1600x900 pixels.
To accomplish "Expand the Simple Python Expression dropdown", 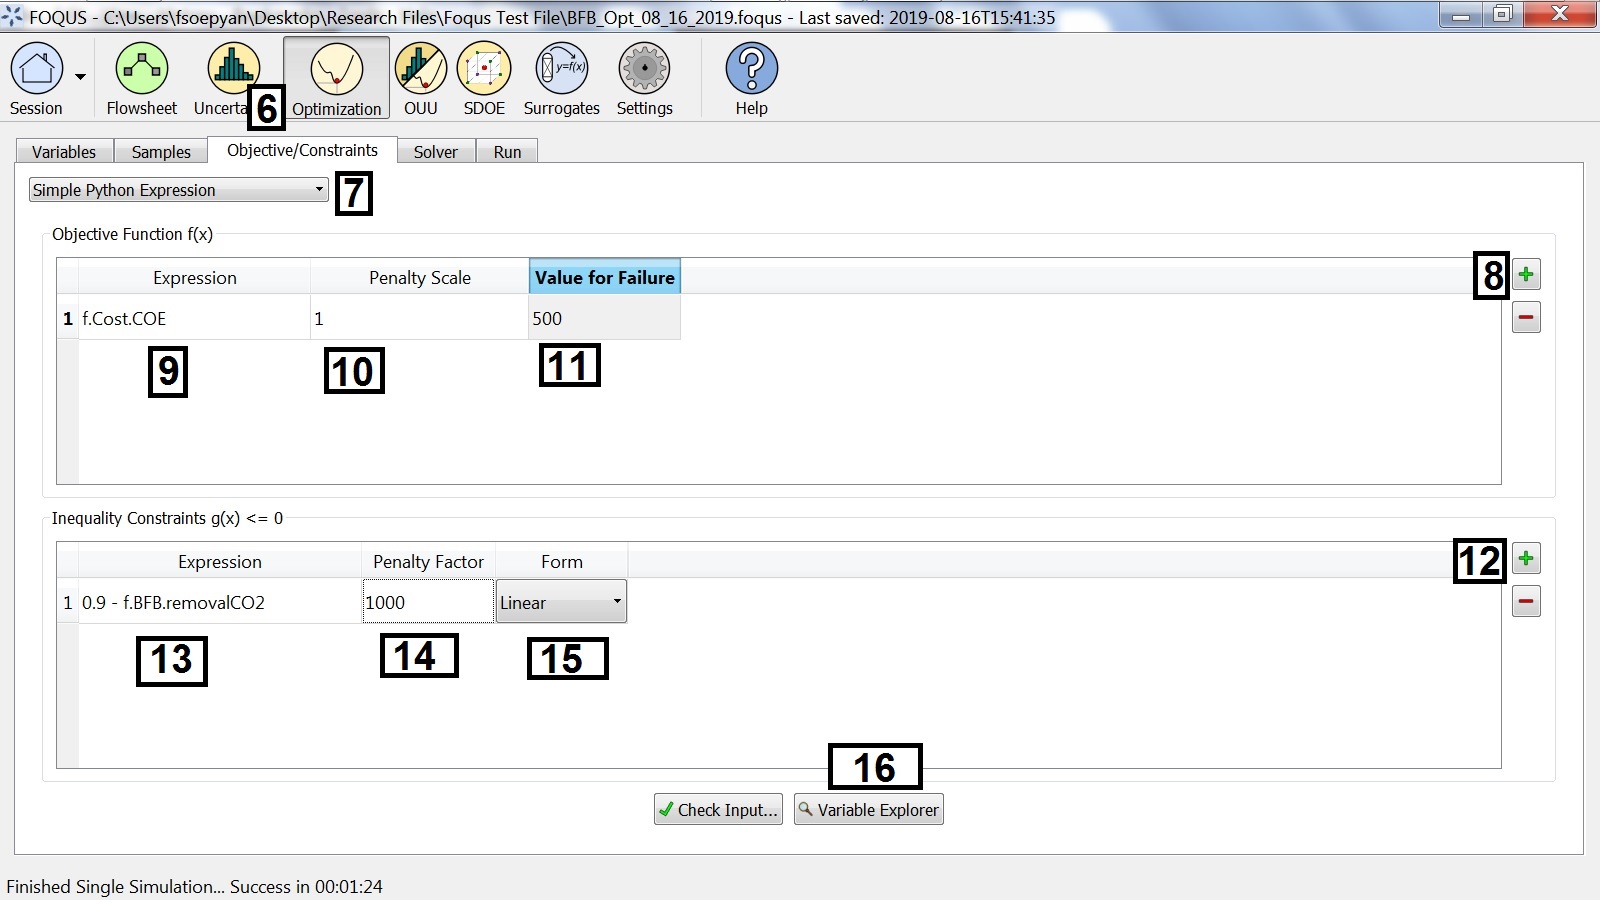I will [179, 190].
